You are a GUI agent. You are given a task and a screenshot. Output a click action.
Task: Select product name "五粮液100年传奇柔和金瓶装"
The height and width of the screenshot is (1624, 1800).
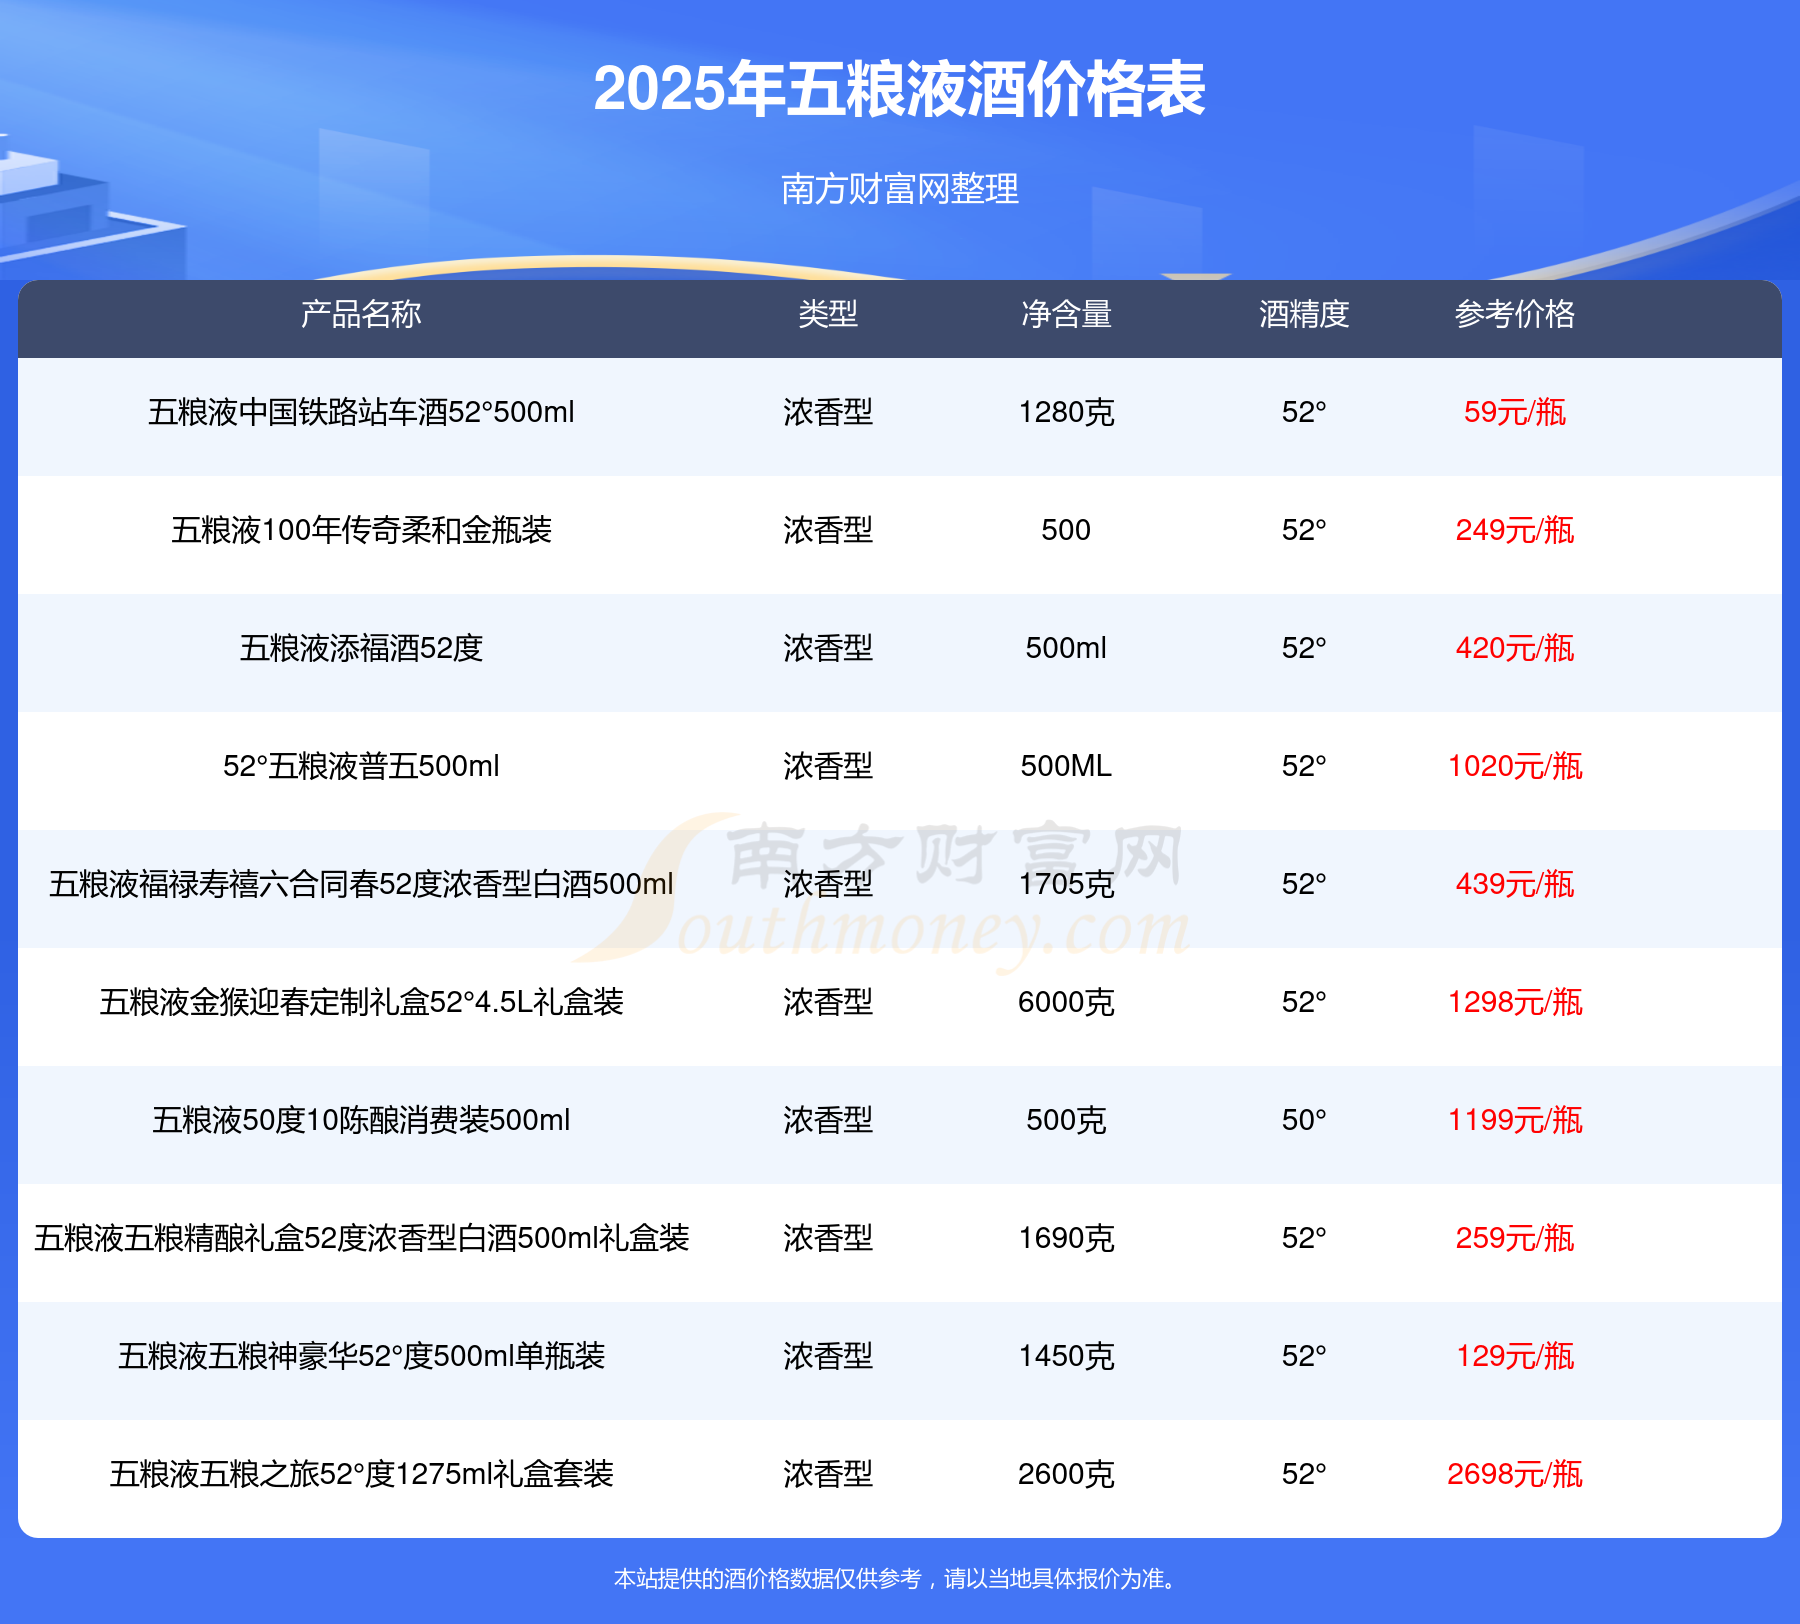point(361,530)
